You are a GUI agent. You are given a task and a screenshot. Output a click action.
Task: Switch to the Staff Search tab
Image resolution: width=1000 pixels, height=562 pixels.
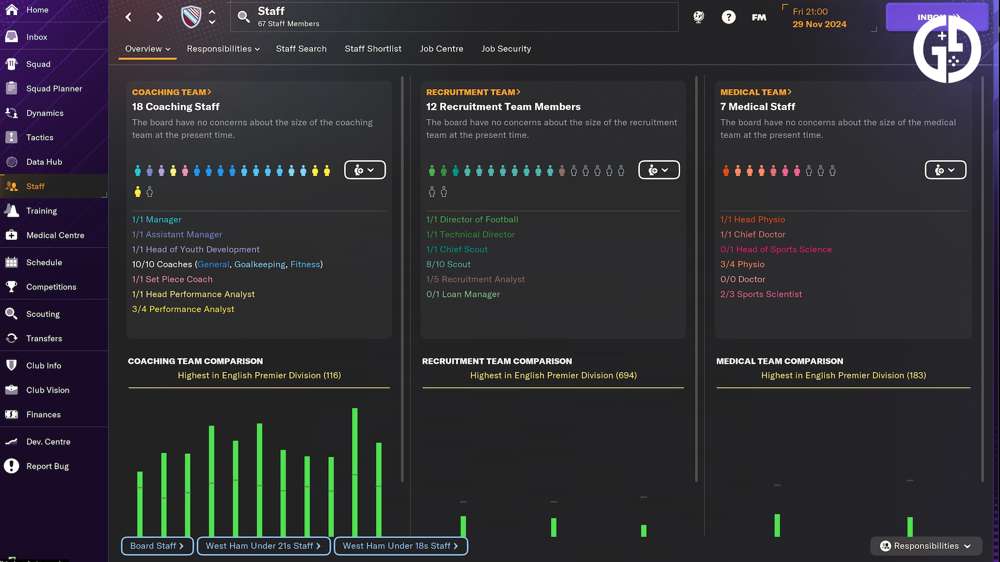tap(301, 49)
